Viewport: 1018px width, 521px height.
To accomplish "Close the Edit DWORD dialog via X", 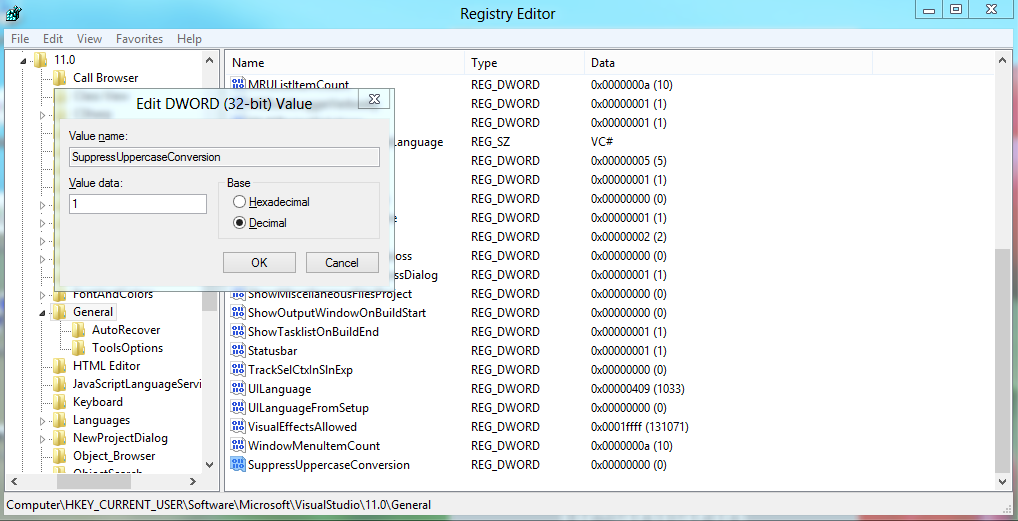I will (x=373, y=99).
